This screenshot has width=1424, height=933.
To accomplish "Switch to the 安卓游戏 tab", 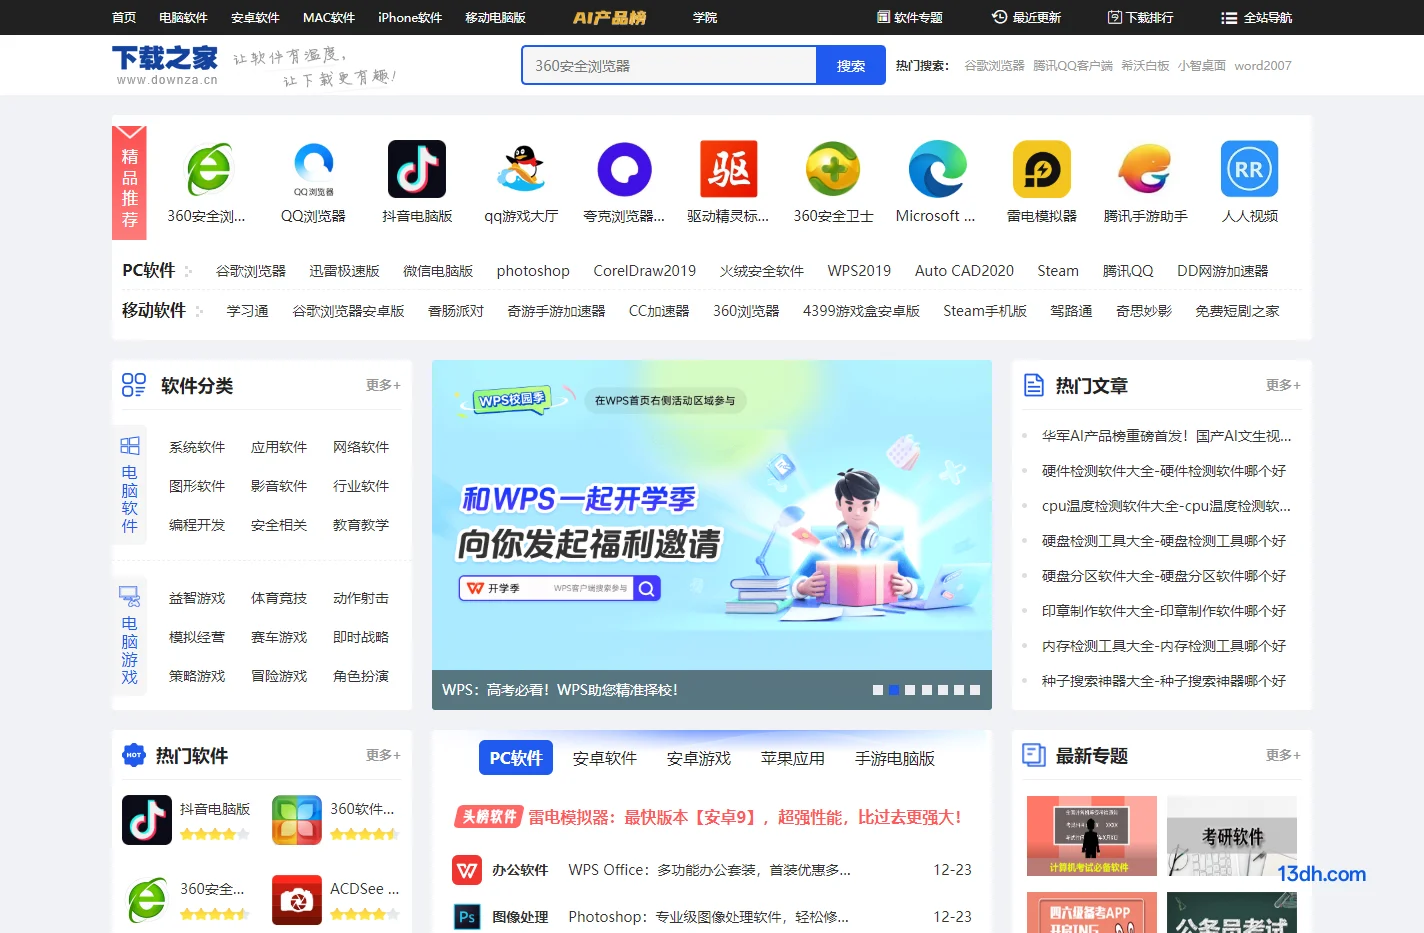I will (699, 758).
